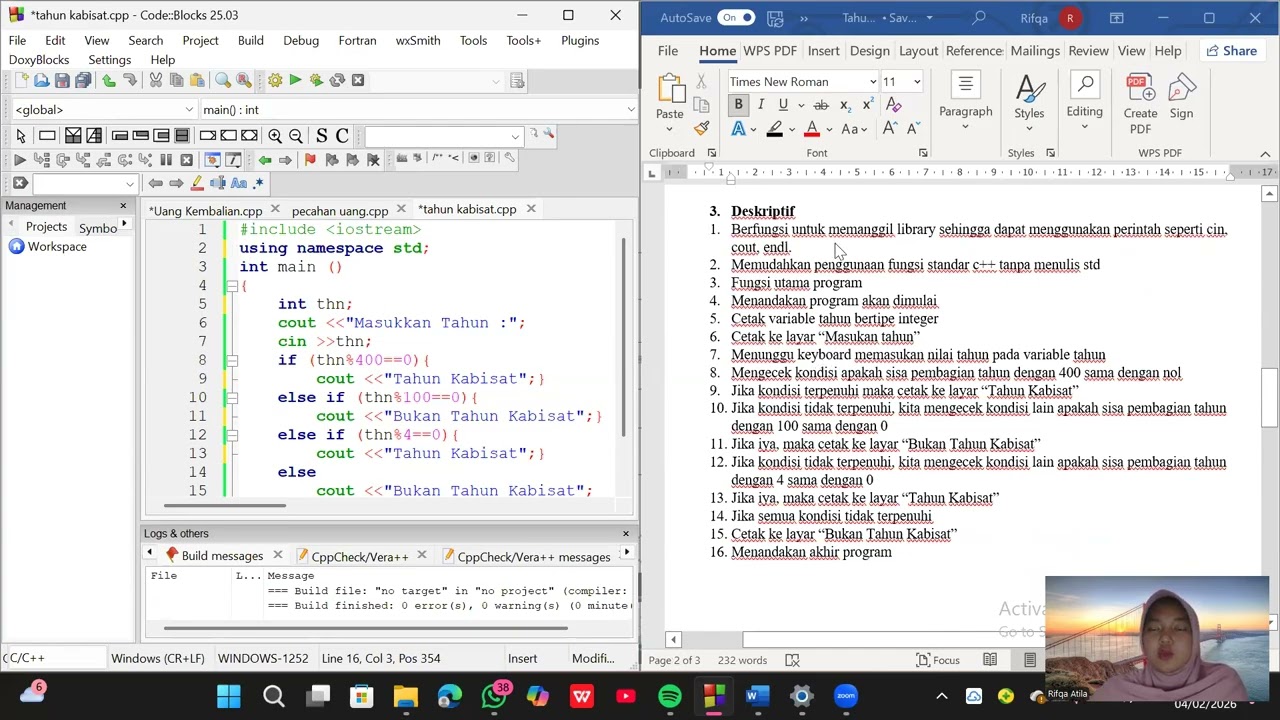Open WhatsApp from the taskbar
Viewport: 1280px width, 720px height.
[494, 696]
